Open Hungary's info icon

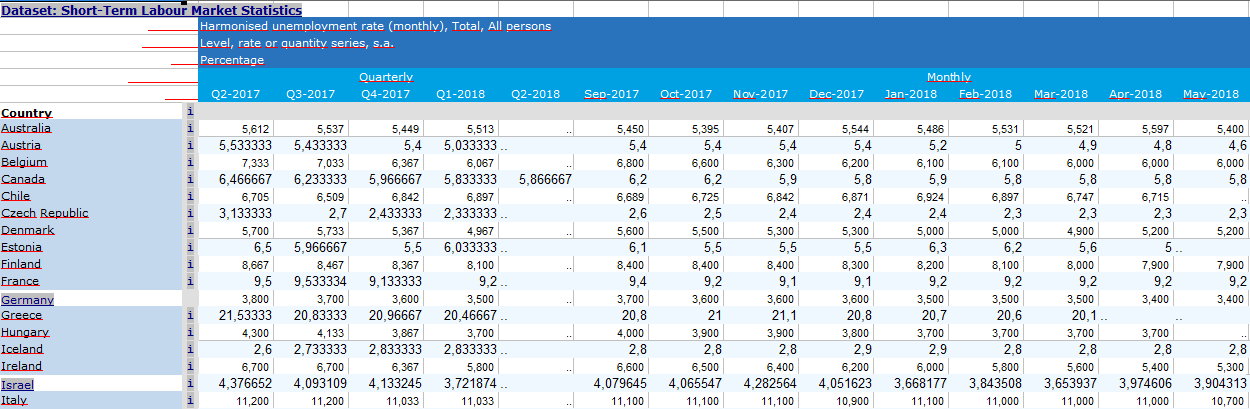click(190, 332)
